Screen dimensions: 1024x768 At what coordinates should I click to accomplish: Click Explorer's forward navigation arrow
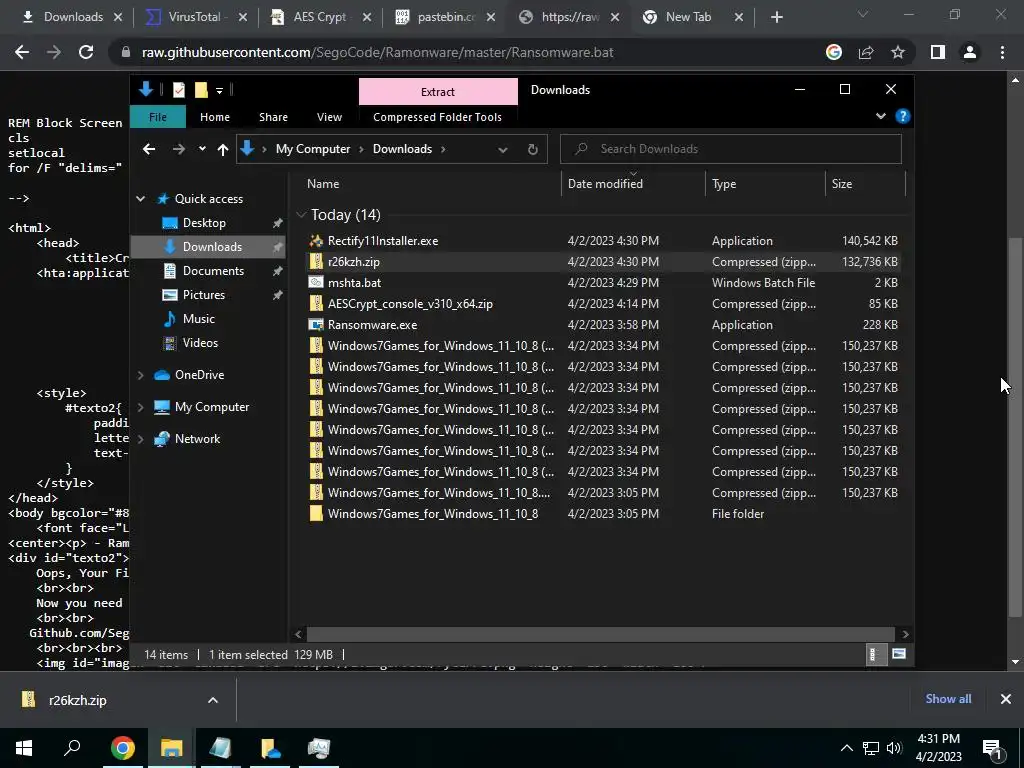pyautogui.click(x=178, y=149)
